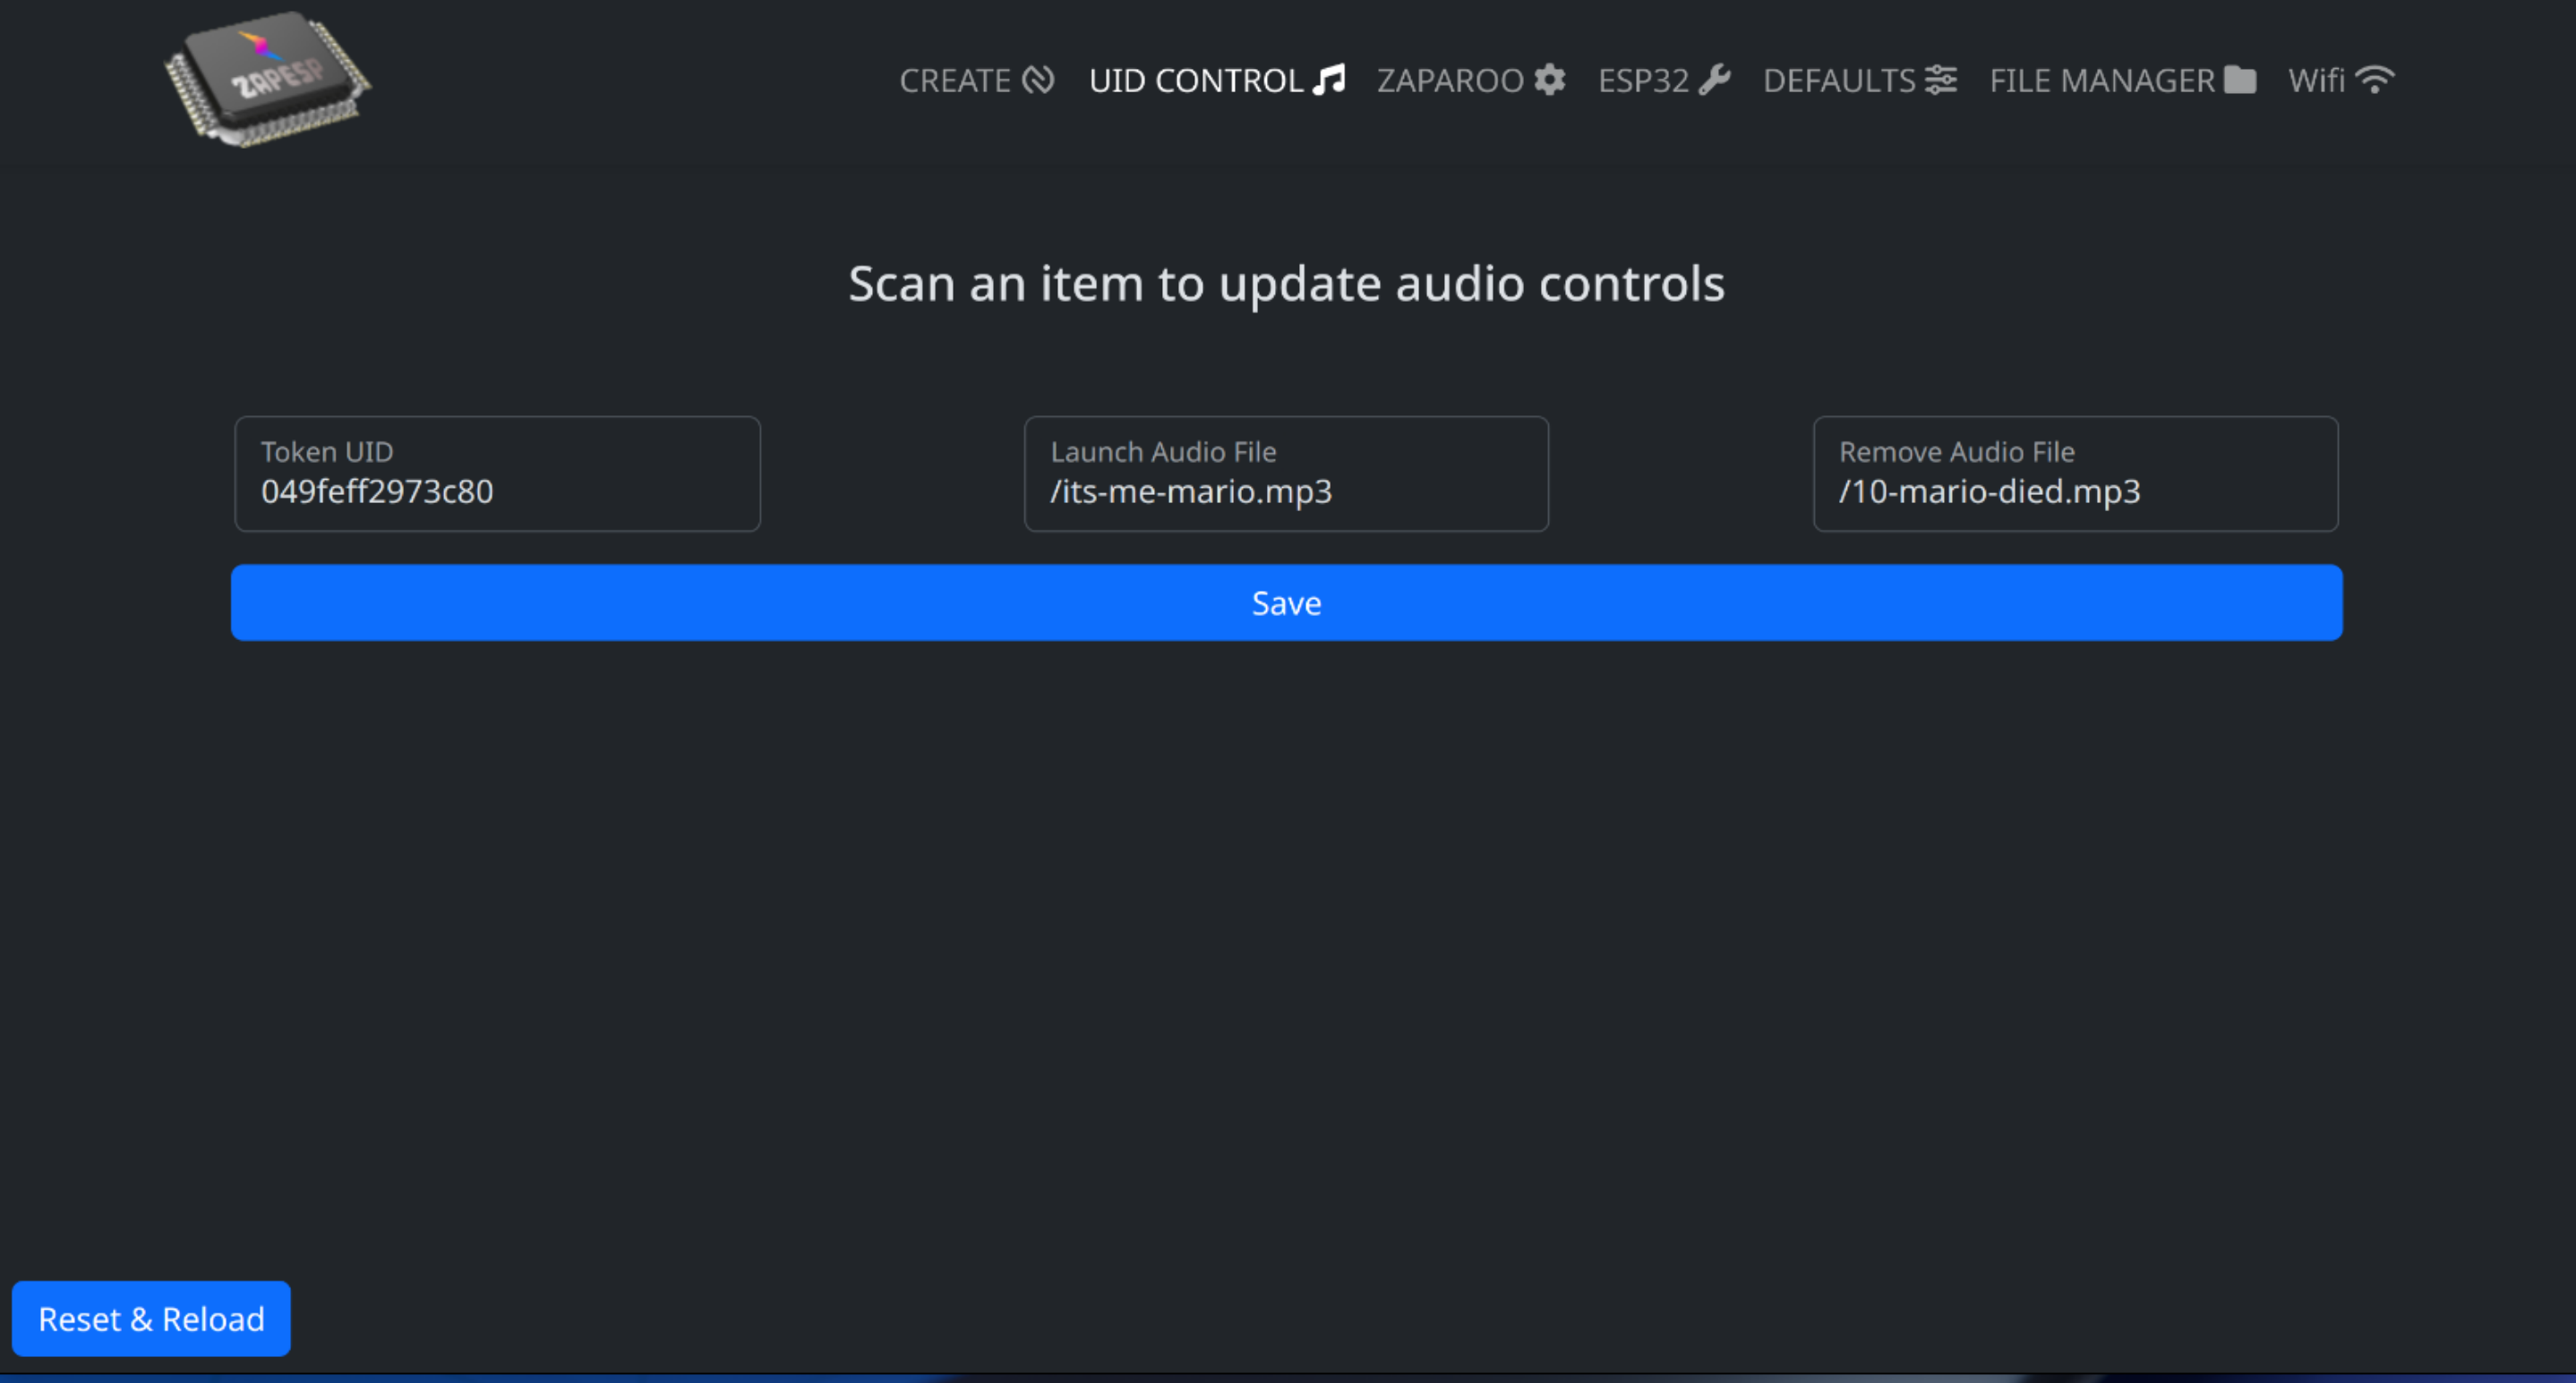Click the ZapESP chip logo
The image size is (2576, 1383).
268,78
